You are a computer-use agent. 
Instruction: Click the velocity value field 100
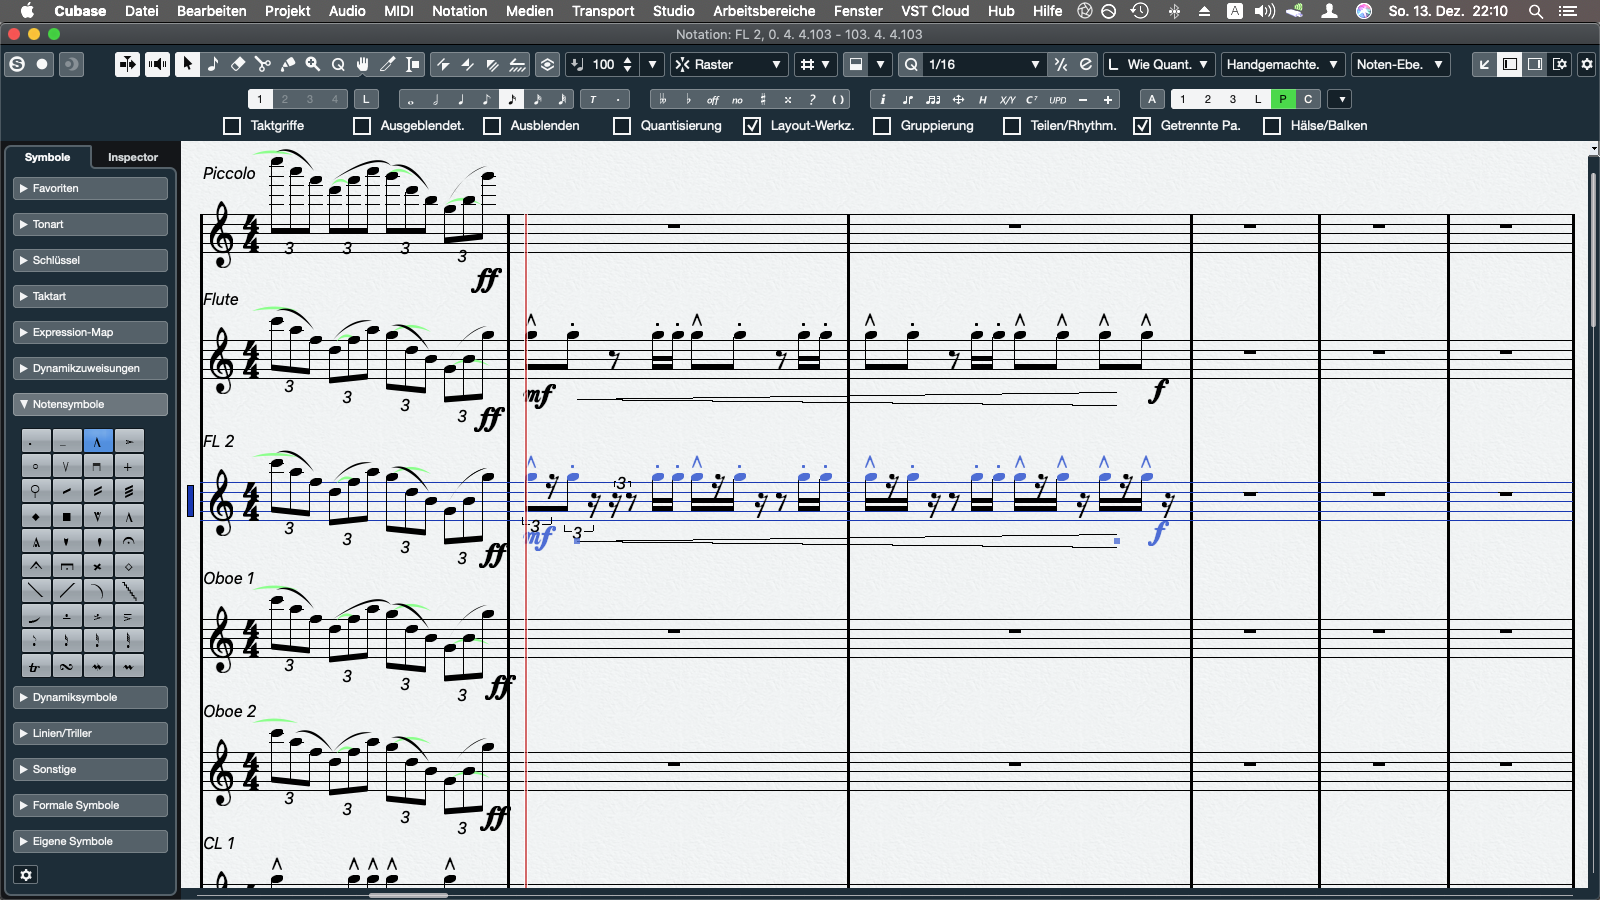pyautogui.click(x=603, y=64)
